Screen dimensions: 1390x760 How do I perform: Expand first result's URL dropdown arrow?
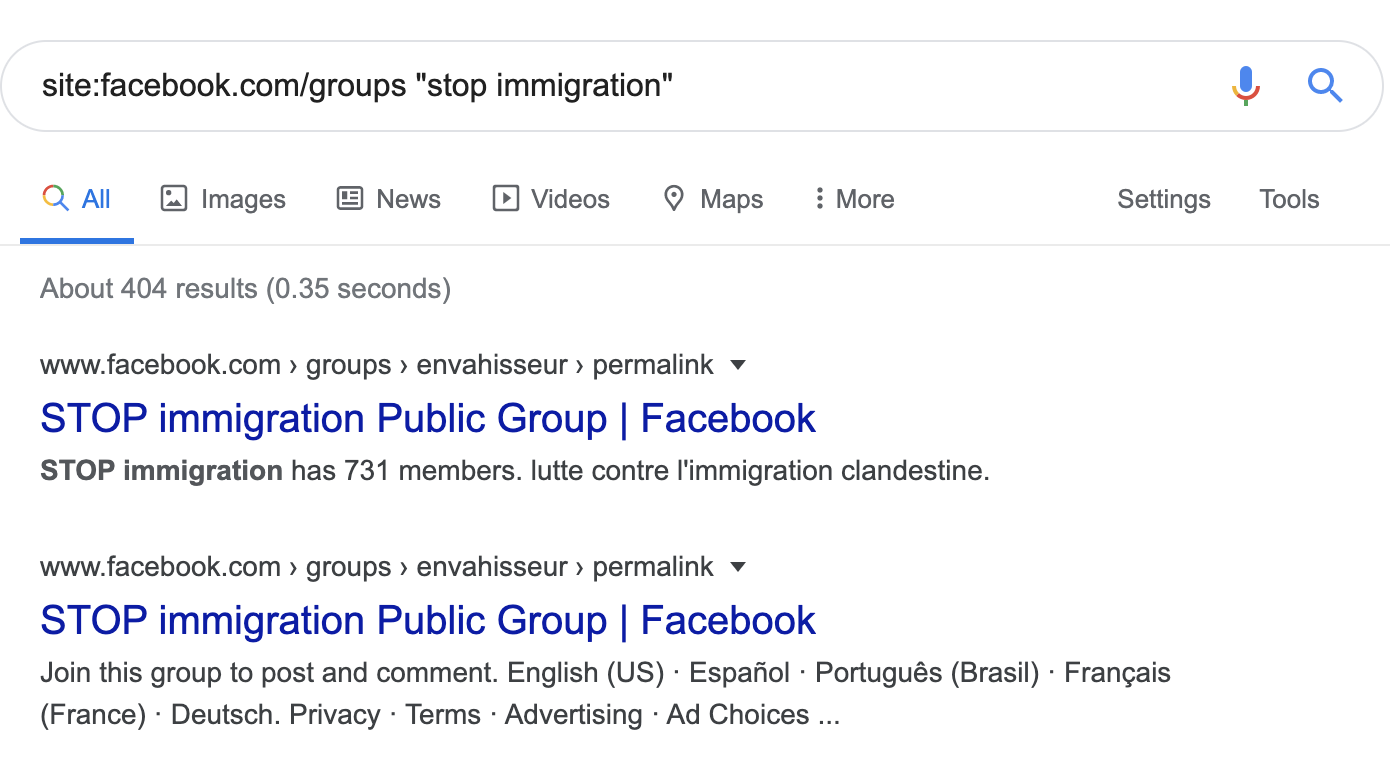[x=738, y=366]
